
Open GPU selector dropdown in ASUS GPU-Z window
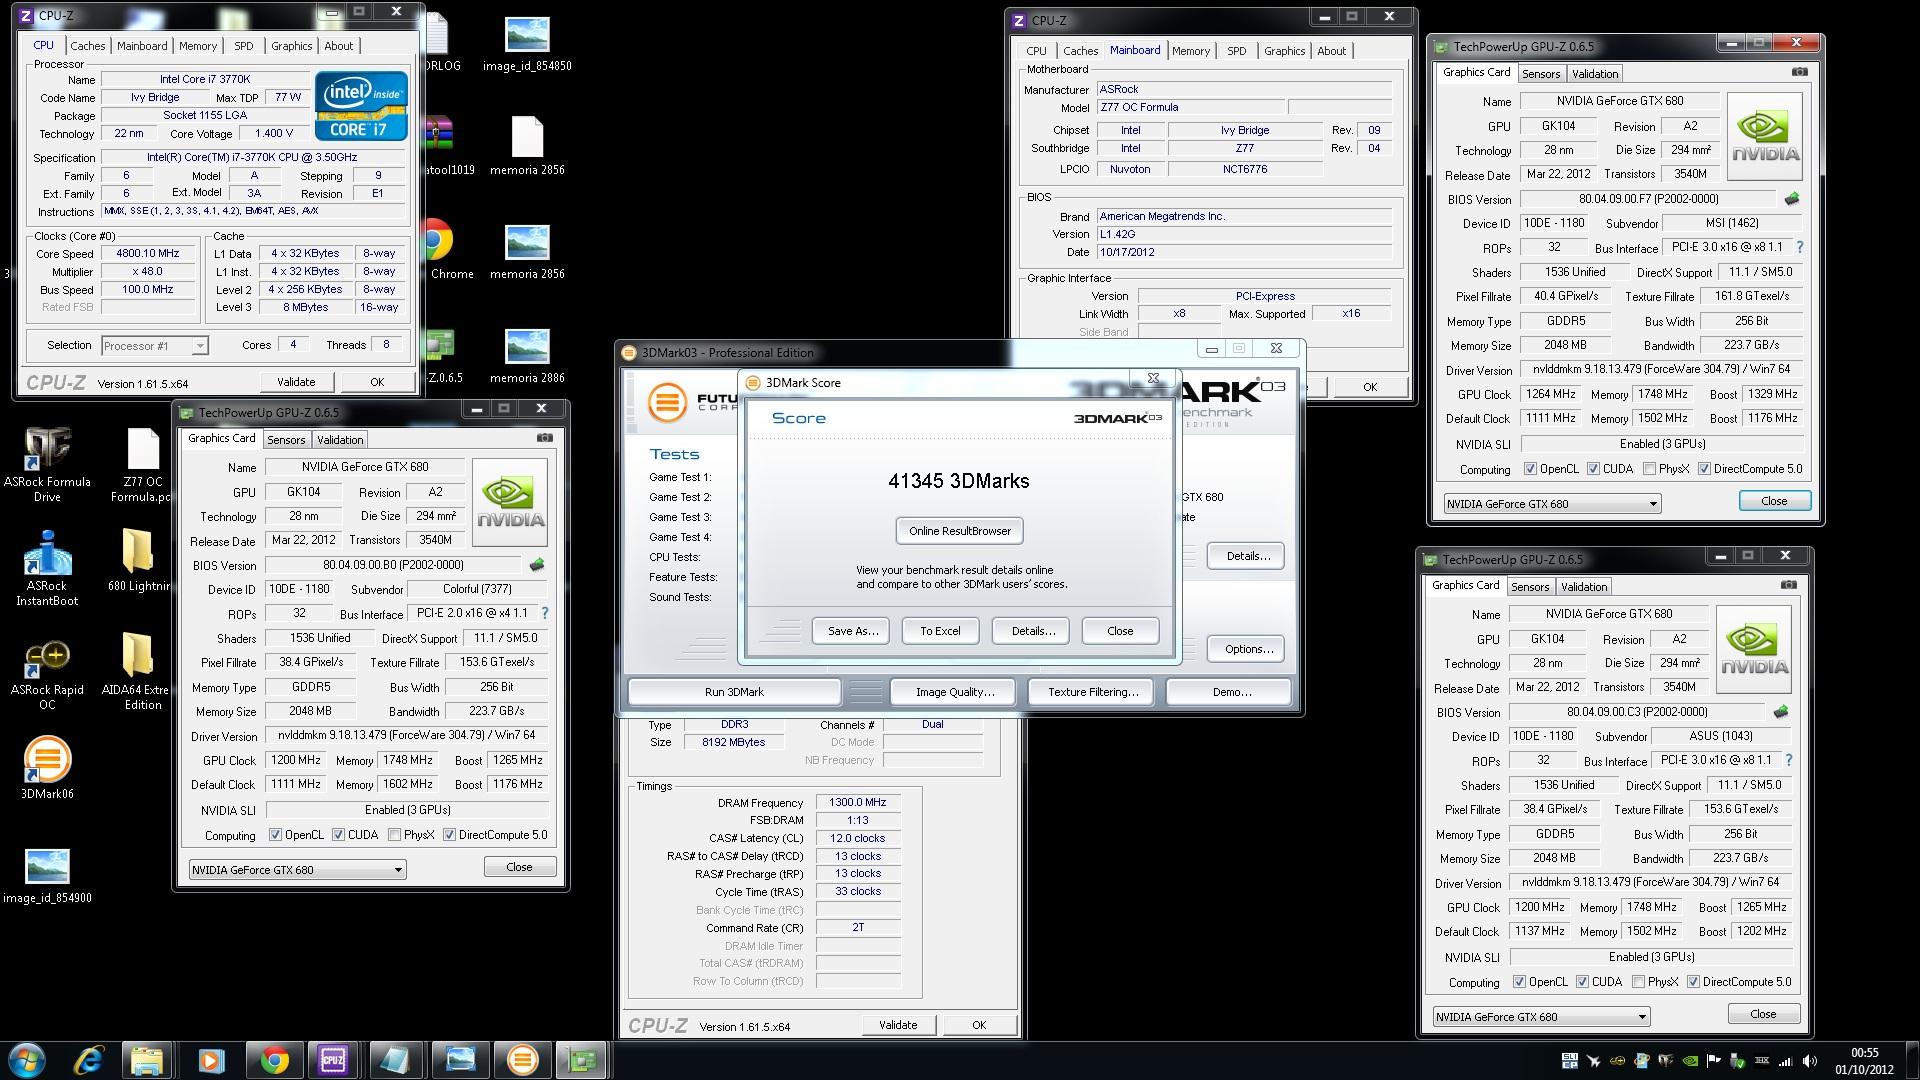click(1541, 1016)
